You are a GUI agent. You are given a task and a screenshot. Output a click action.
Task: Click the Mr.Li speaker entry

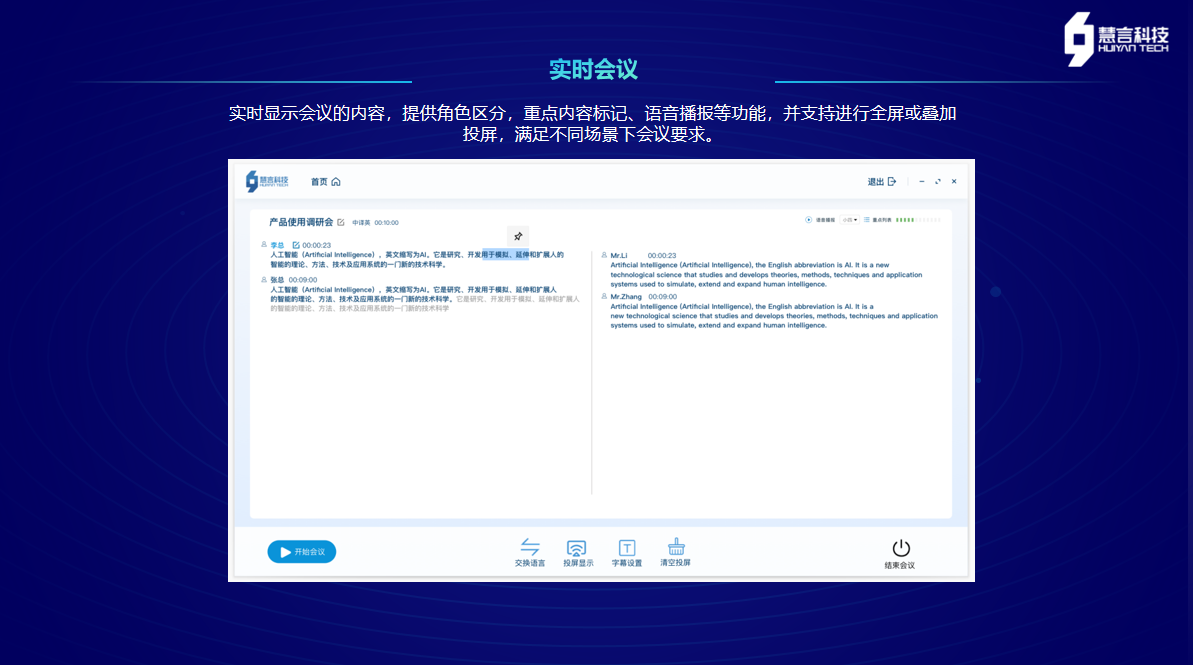618,256
